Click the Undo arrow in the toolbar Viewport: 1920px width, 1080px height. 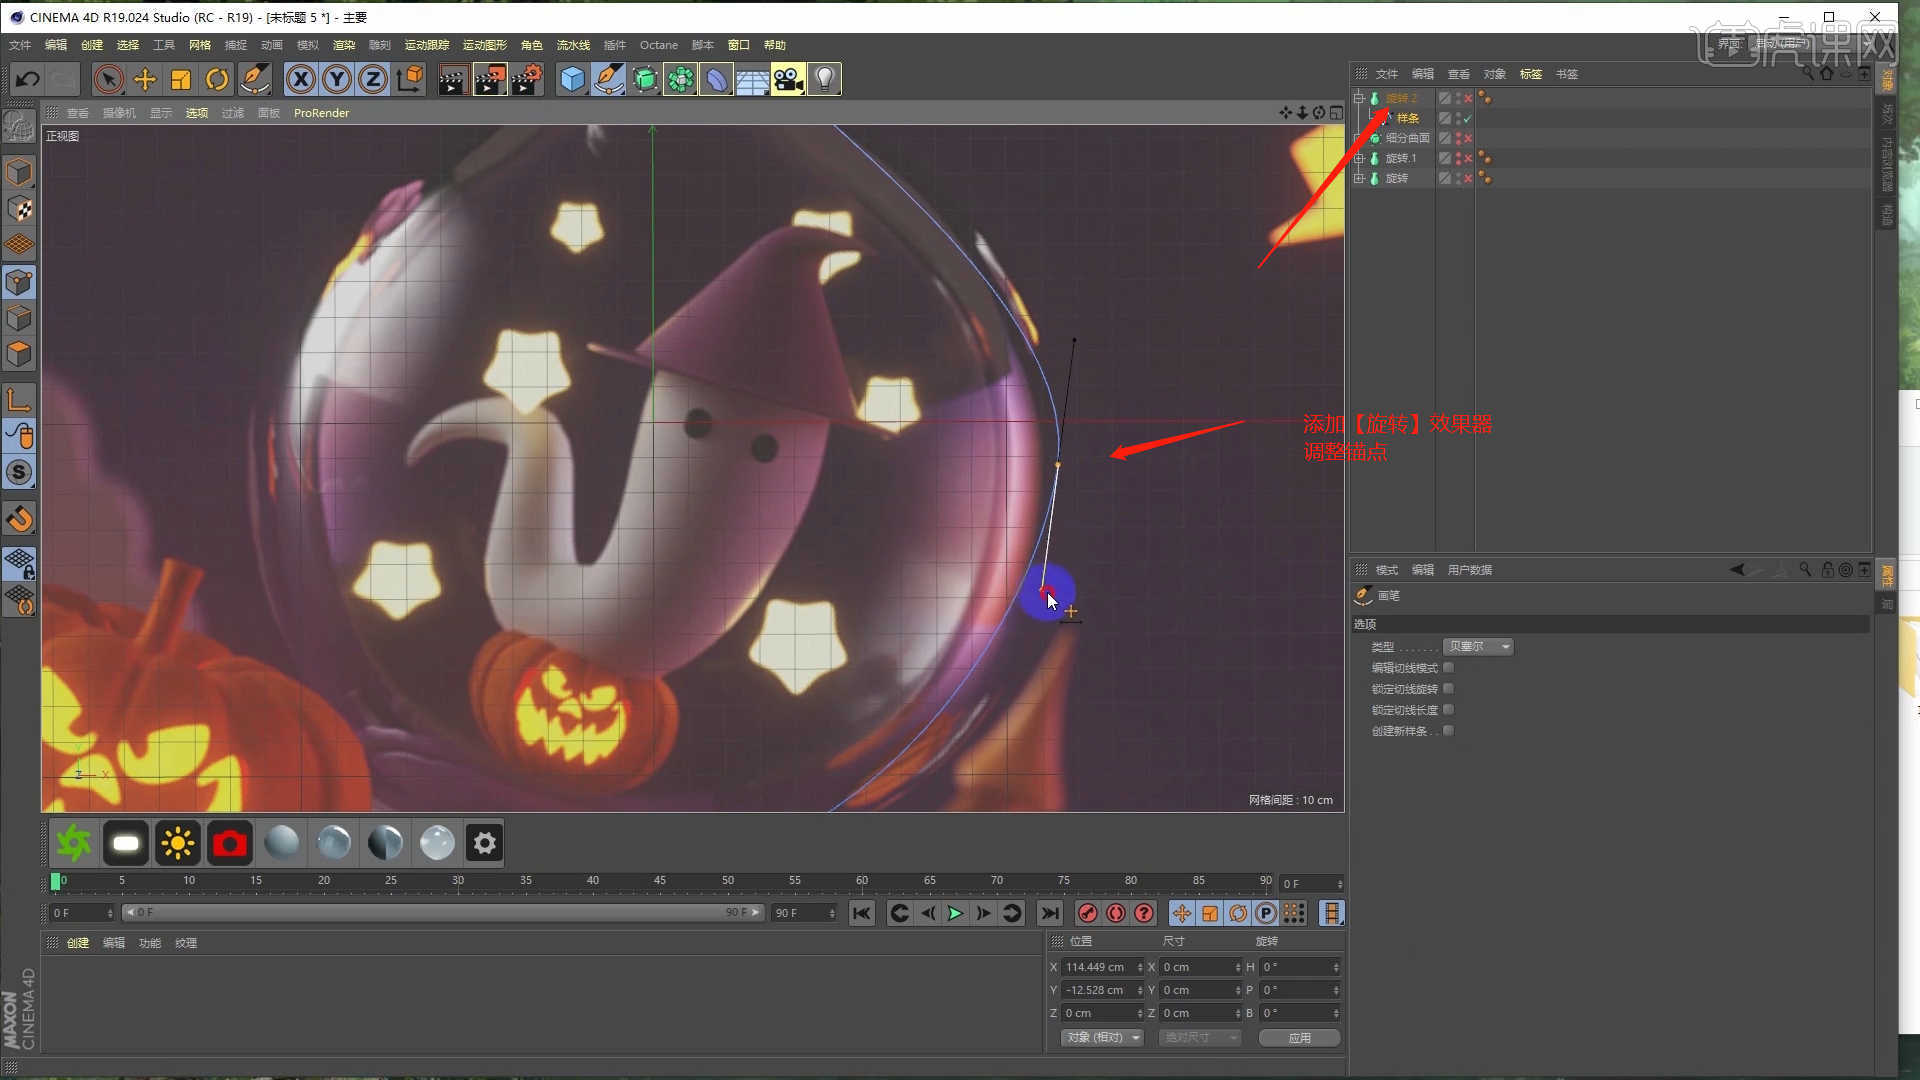tap(28, 79)
